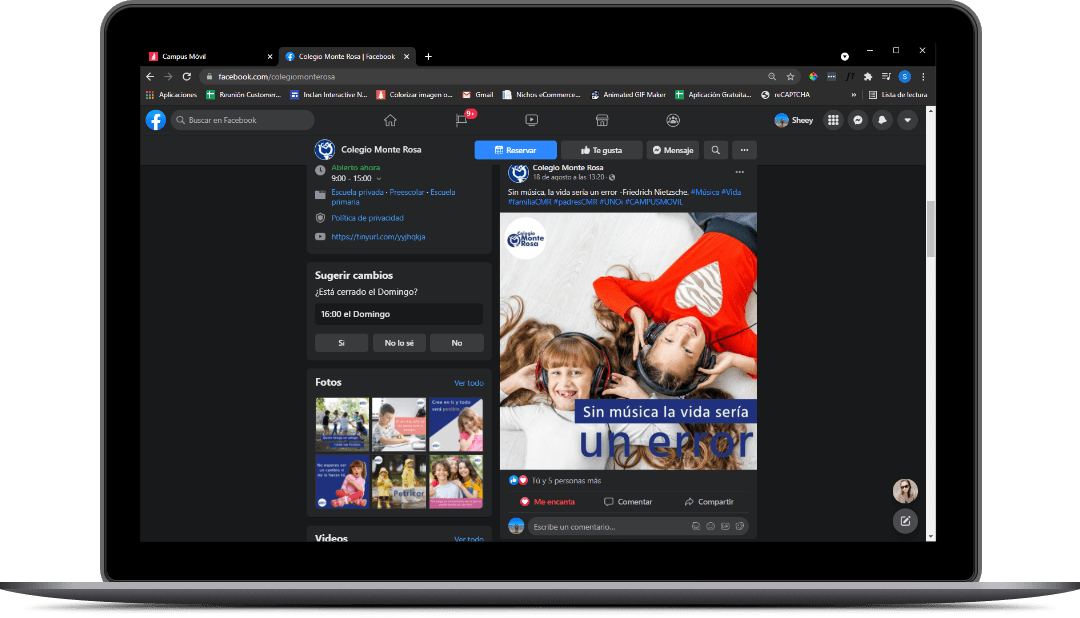Open the post's three-dot options menu
This screenshot has height=618, width=1080.
pyautogui.click(x=740, y=172)
